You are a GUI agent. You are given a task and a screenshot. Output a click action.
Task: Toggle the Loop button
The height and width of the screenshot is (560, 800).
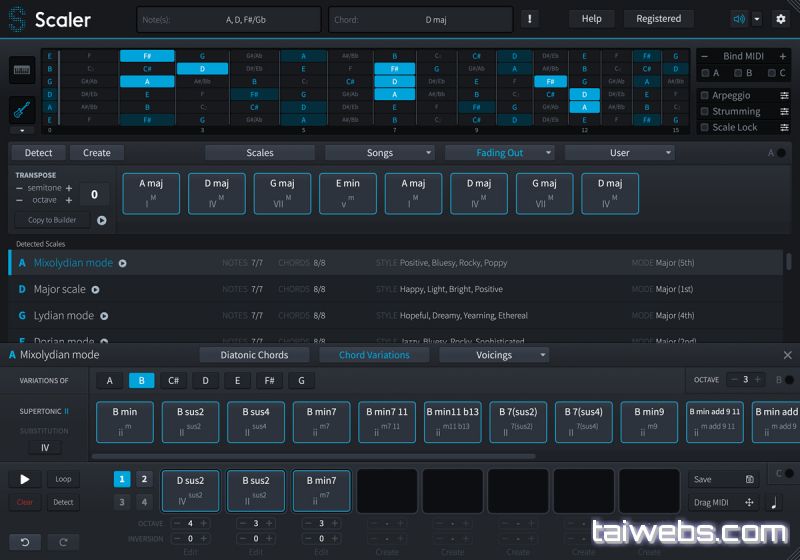(63, 479)
